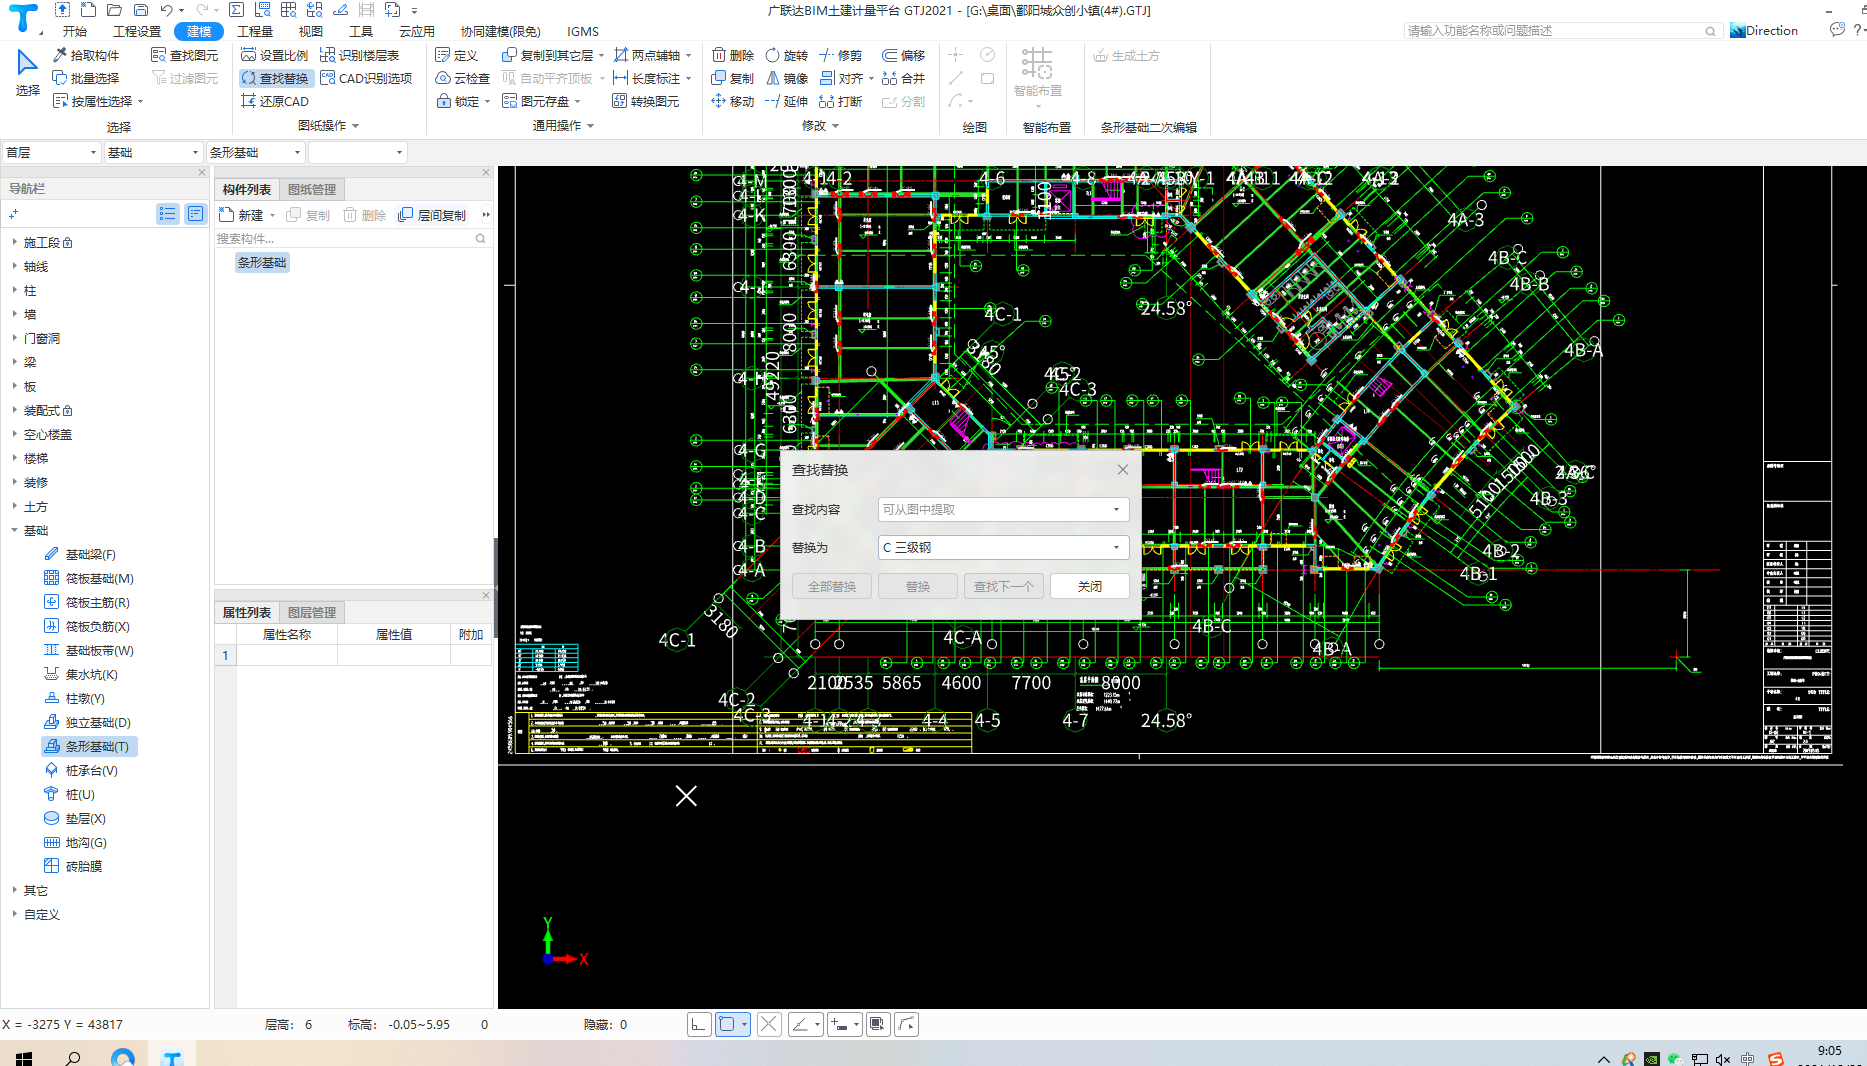Click 设置比例 set scale tool
The width and height of the screenshot is (1867, 1066).
pos(275,55)
